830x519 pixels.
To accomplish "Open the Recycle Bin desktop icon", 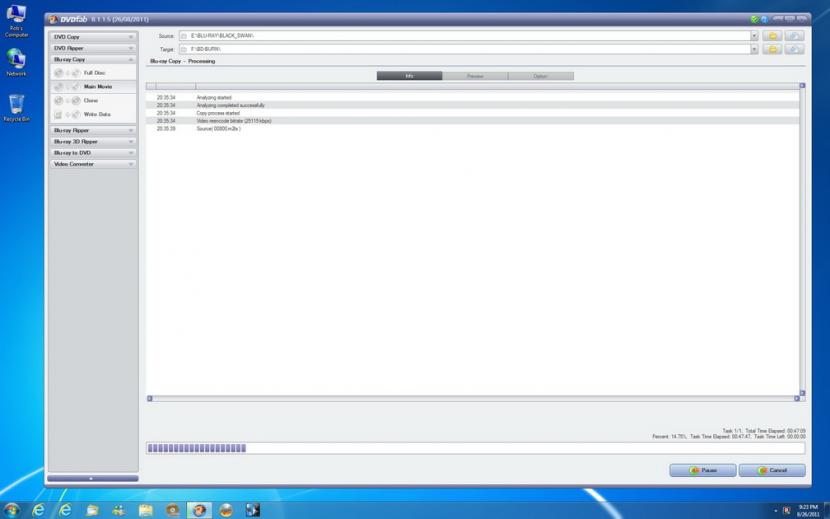I will click(16, 109).
